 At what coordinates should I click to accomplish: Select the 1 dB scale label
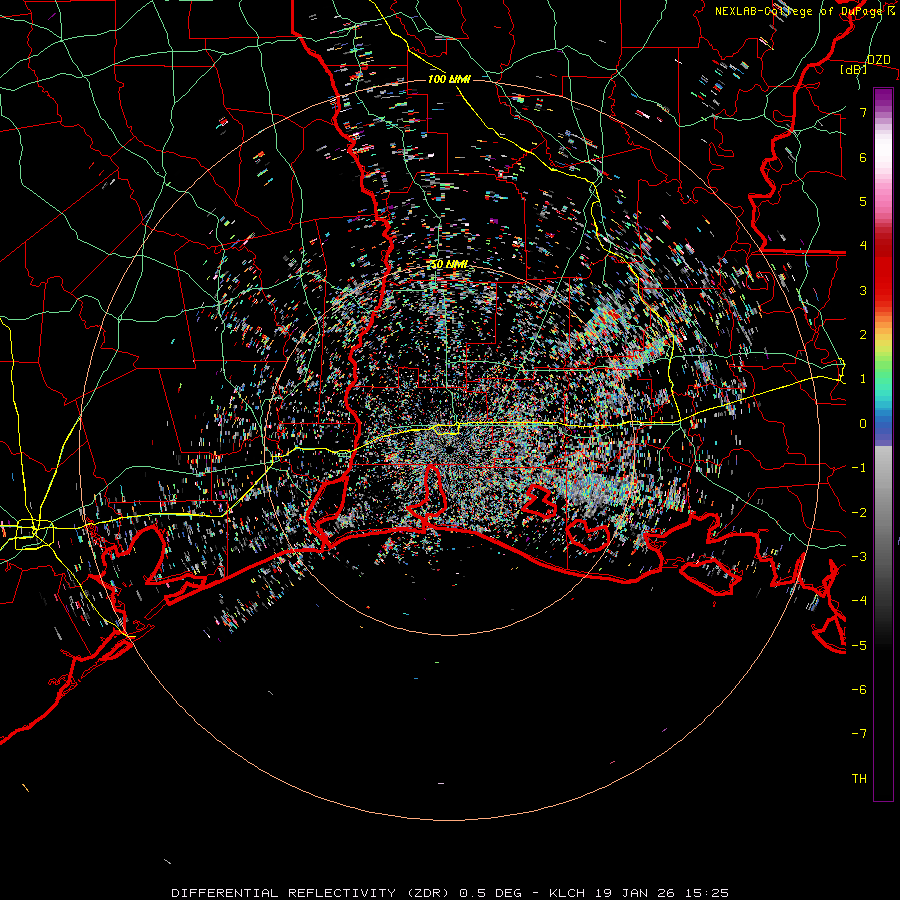pyautogui.click(x=863, y=379)
